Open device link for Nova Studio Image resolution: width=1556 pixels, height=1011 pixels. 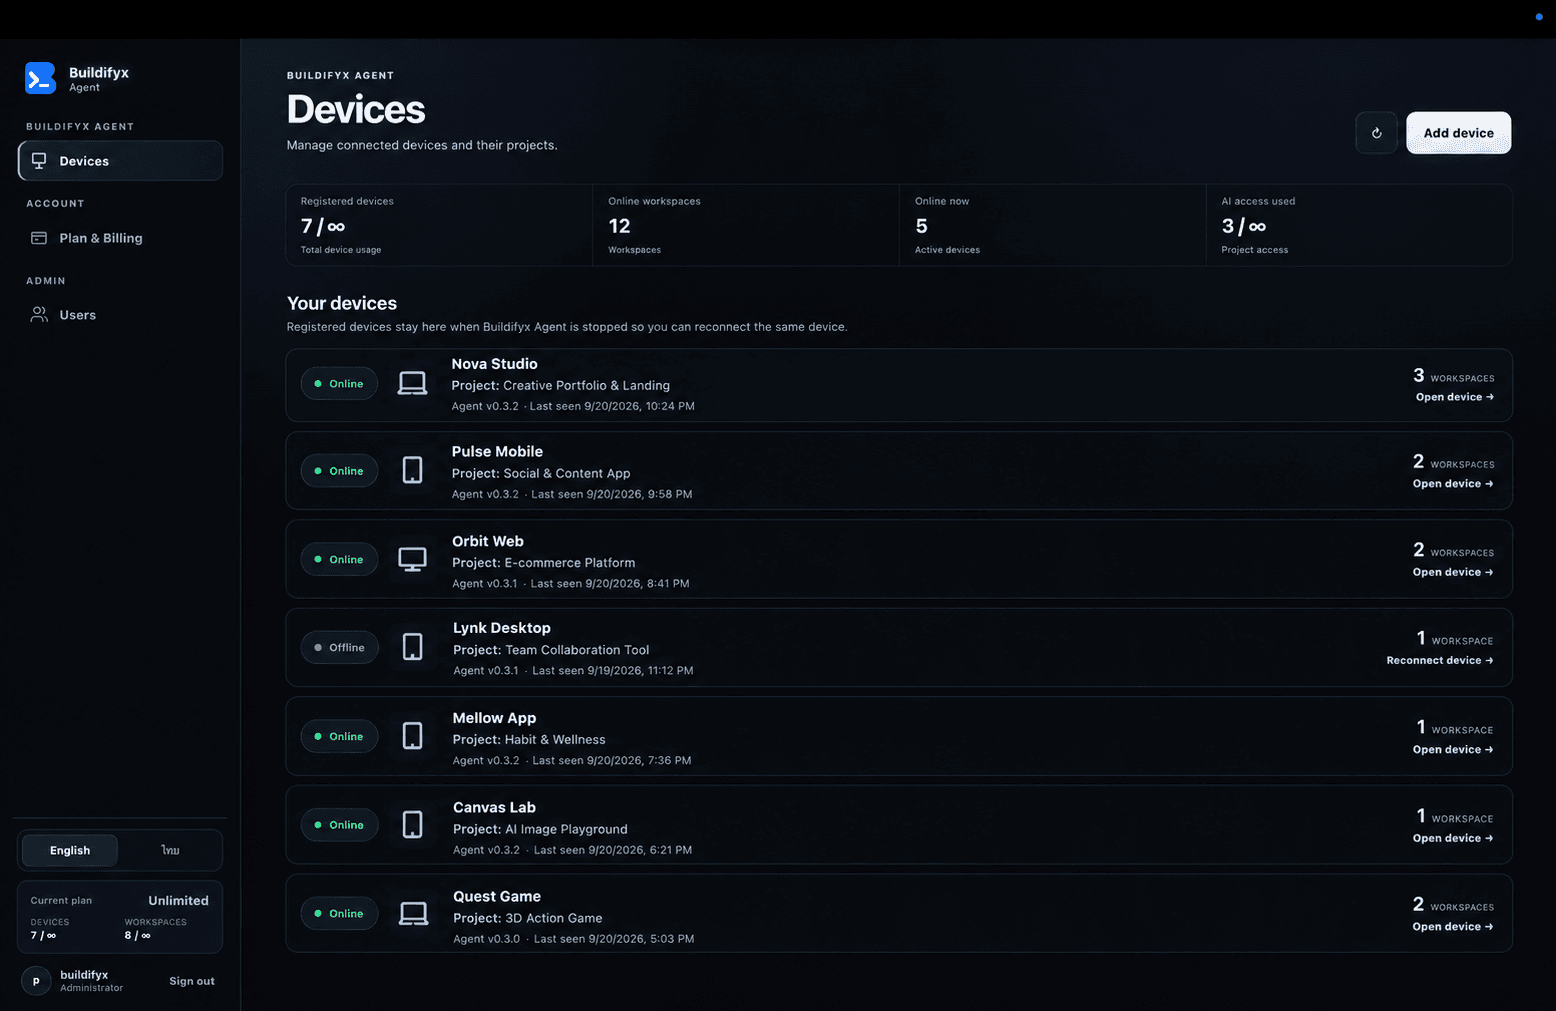[x=1455, y=397]
